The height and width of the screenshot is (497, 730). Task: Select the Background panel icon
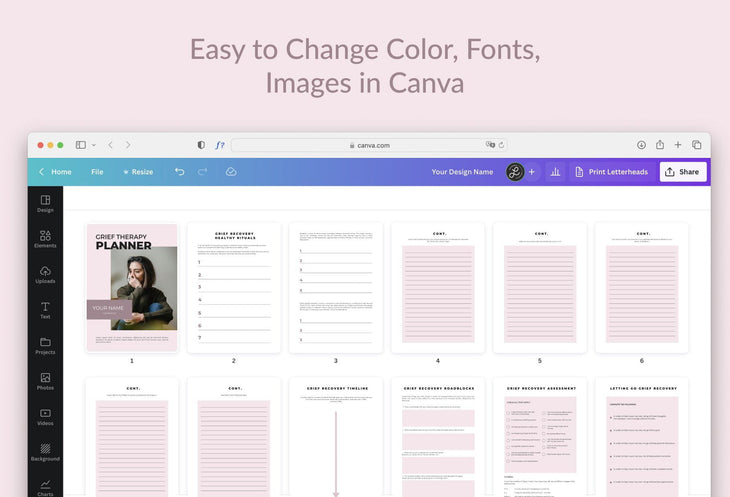pyautogui.click(x=45, y=453)
